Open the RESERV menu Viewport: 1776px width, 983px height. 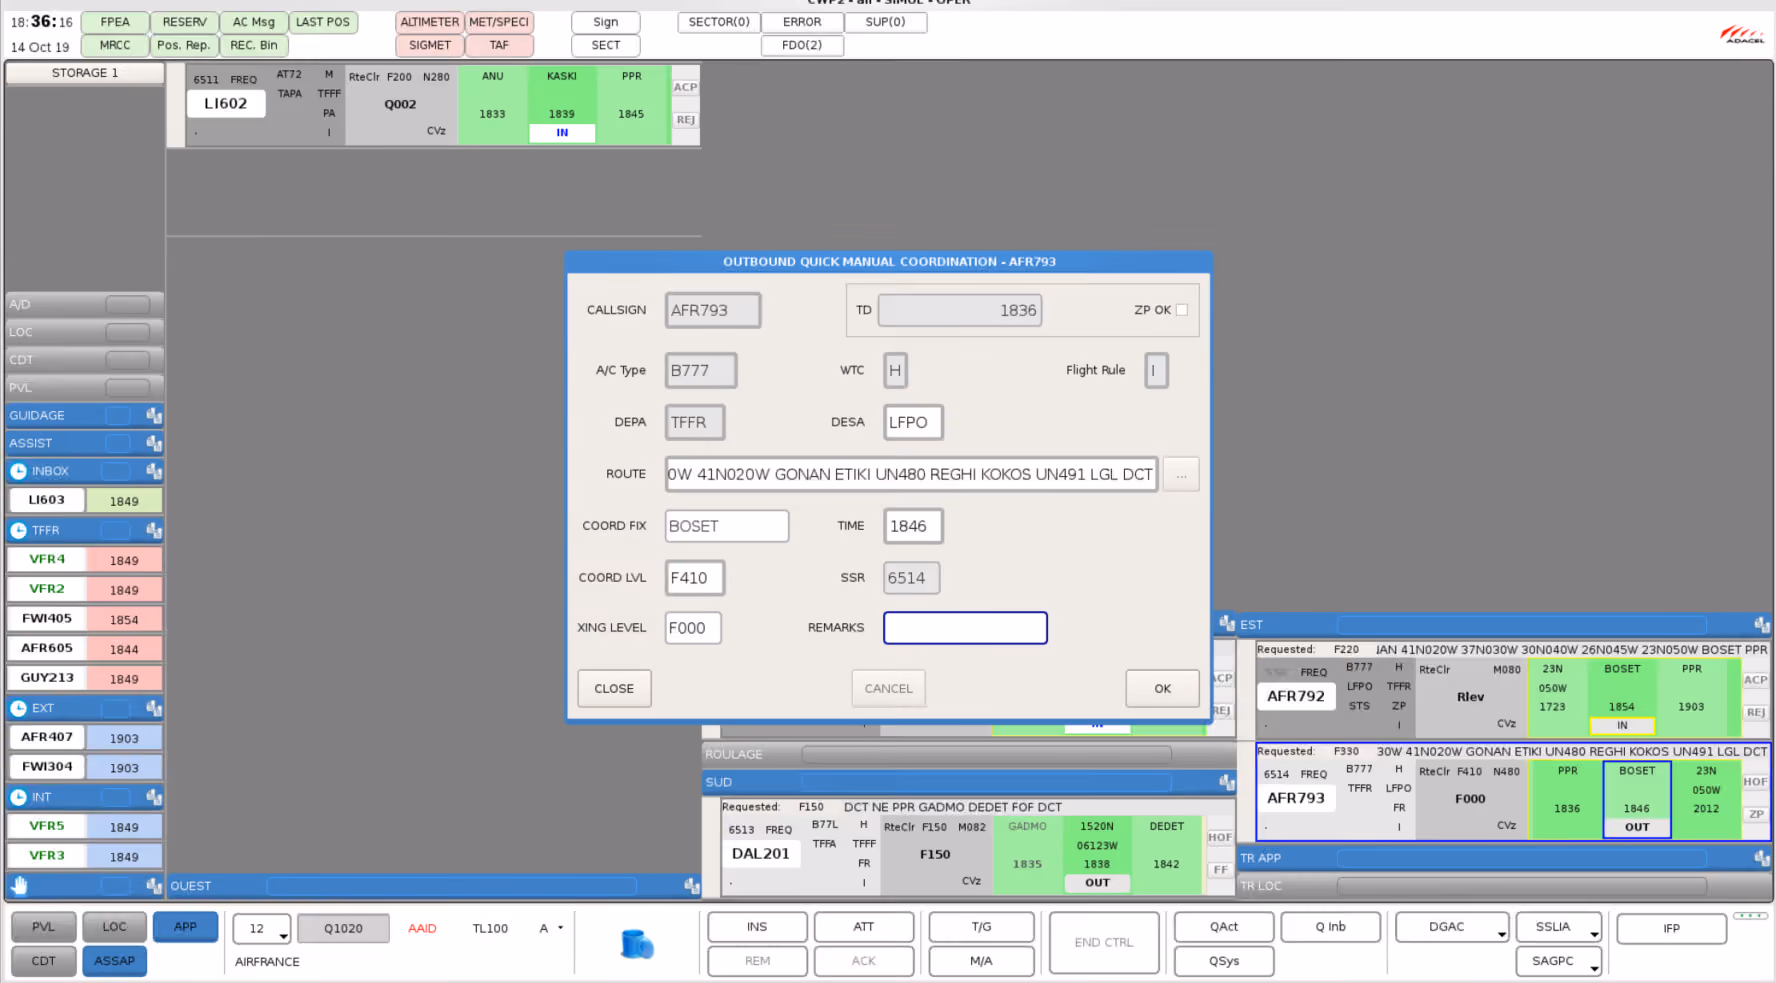[x=185, y=22]
